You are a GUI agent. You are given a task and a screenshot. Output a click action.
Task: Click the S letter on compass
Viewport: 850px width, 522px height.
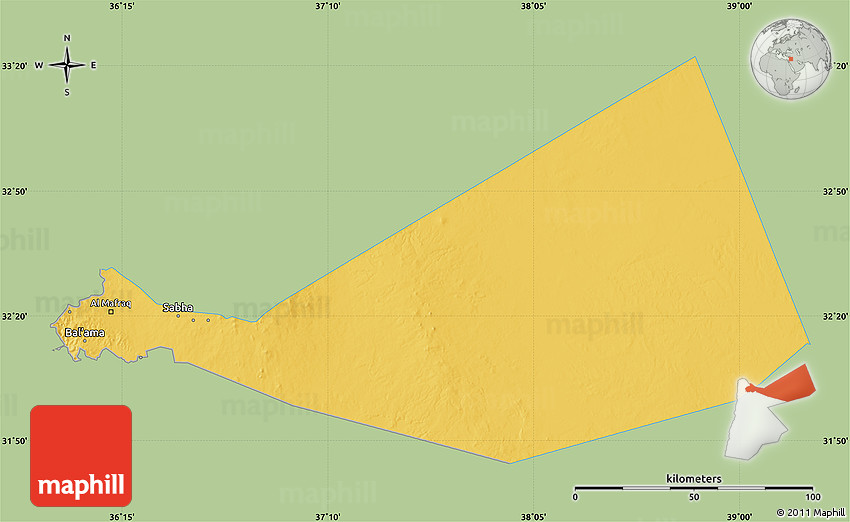pos(67,93)
